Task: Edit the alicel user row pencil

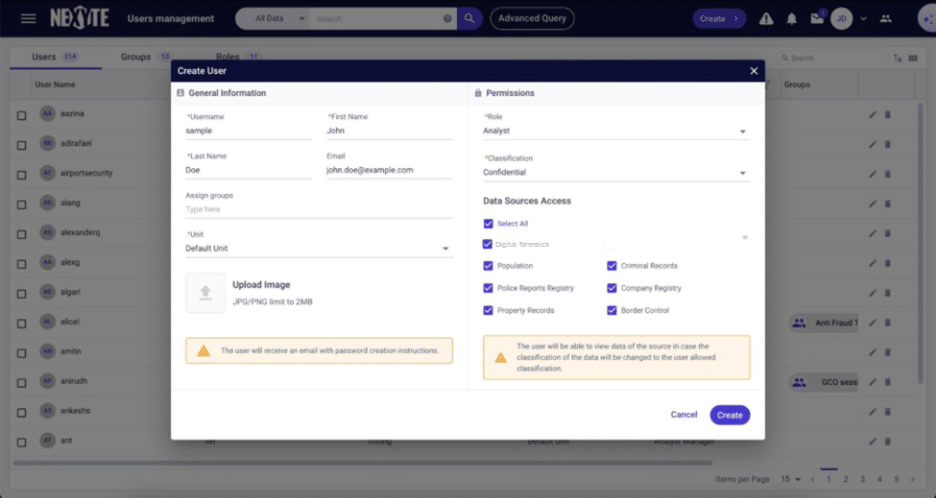Action: tap(873, 322)
